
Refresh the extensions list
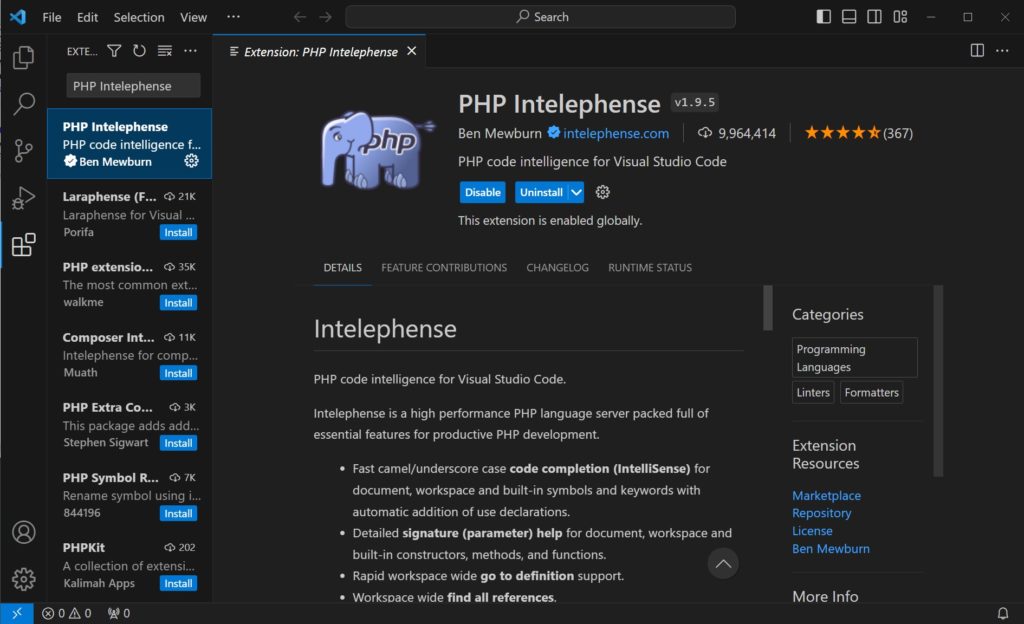point(139,51)
